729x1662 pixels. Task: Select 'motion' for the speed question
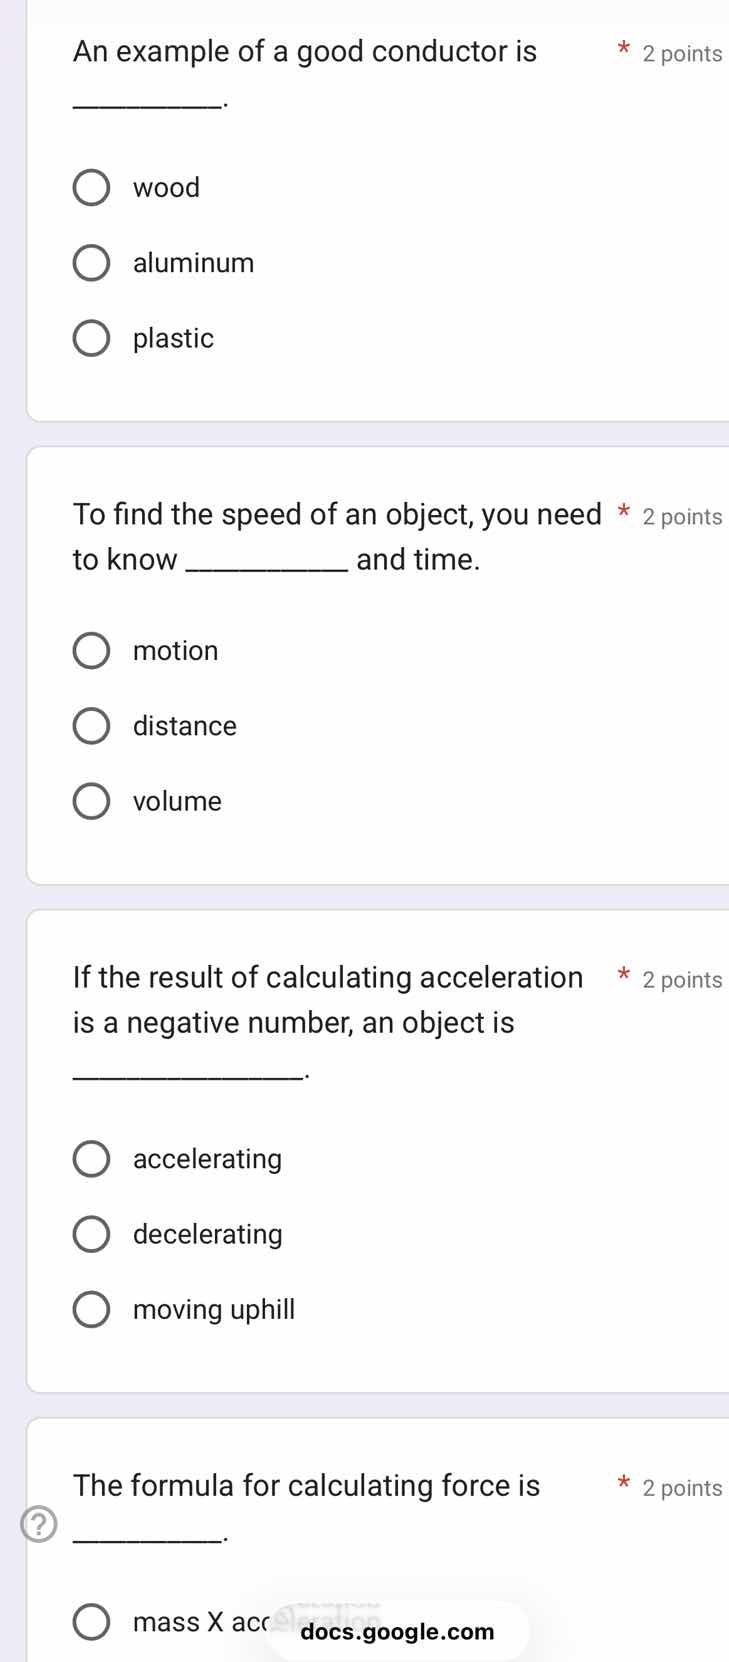point(92,651)
